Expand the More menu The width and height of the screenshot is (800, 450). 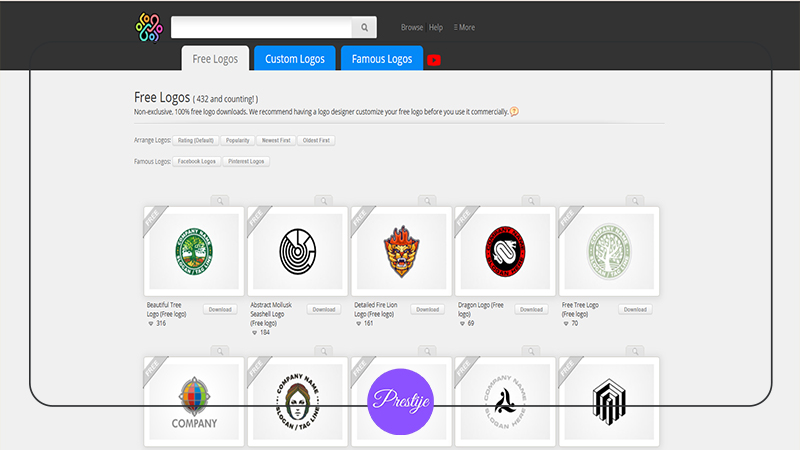click(464, 28)
